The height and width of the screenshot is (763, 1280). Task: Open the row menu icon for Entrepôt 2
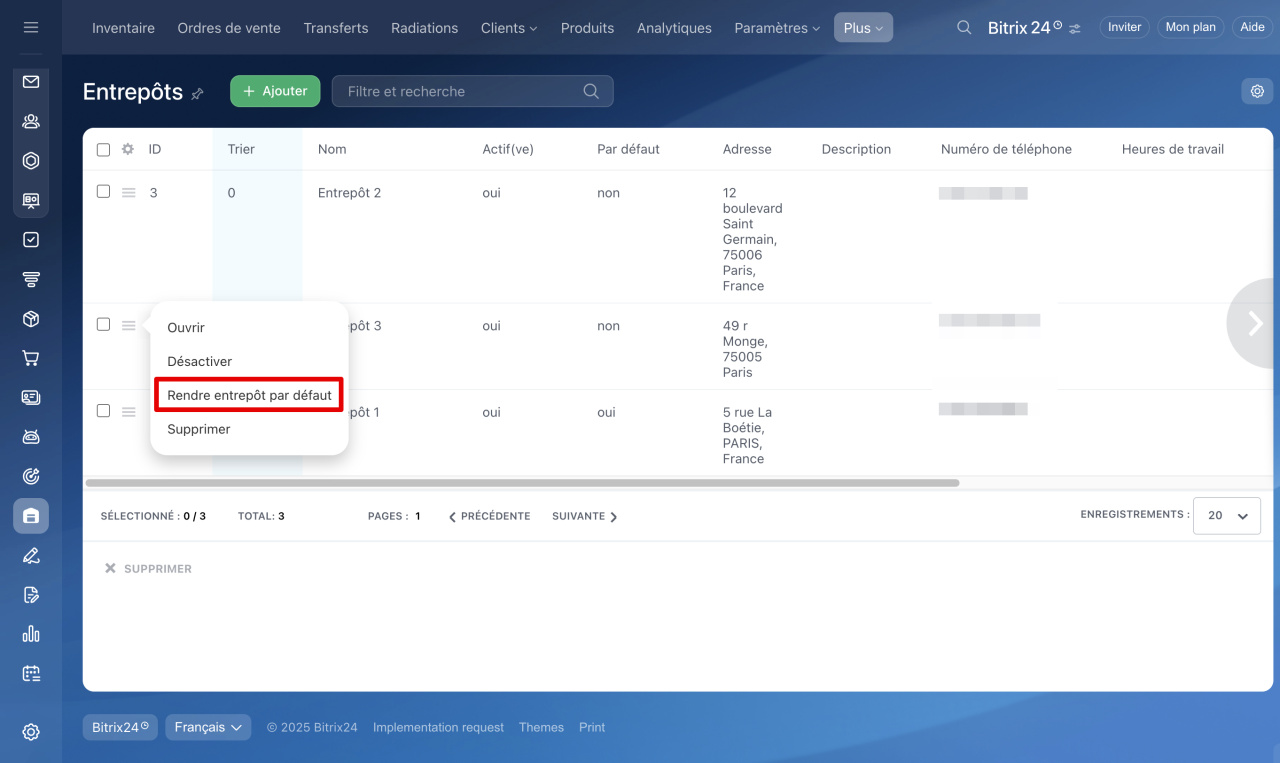tap(129, 193)
